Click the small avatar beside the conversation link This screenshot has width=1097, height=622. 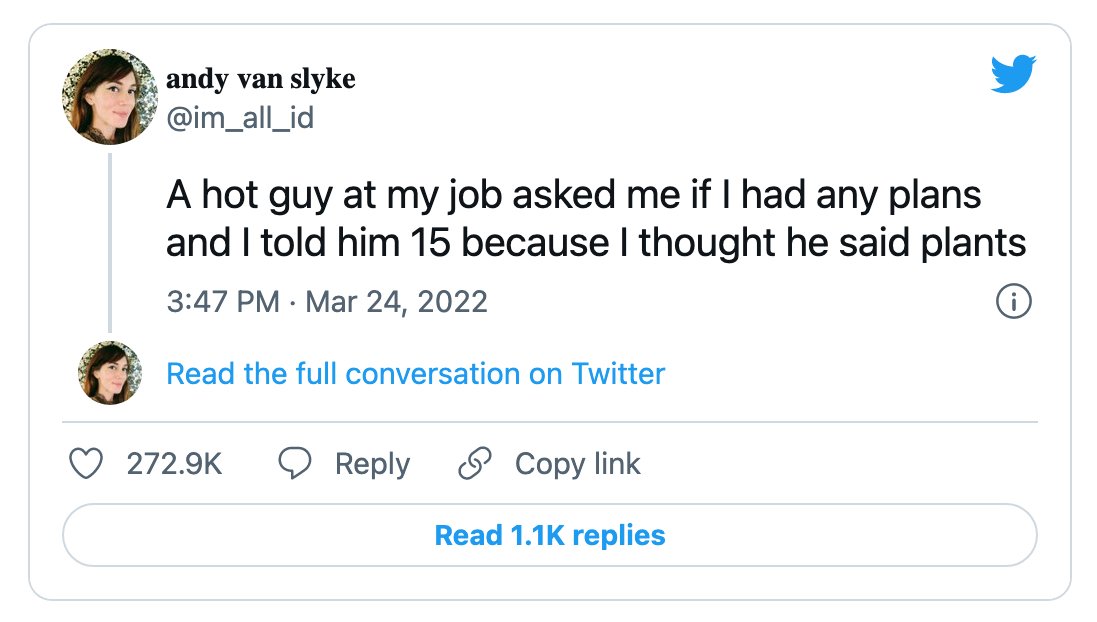pos(110,373)
